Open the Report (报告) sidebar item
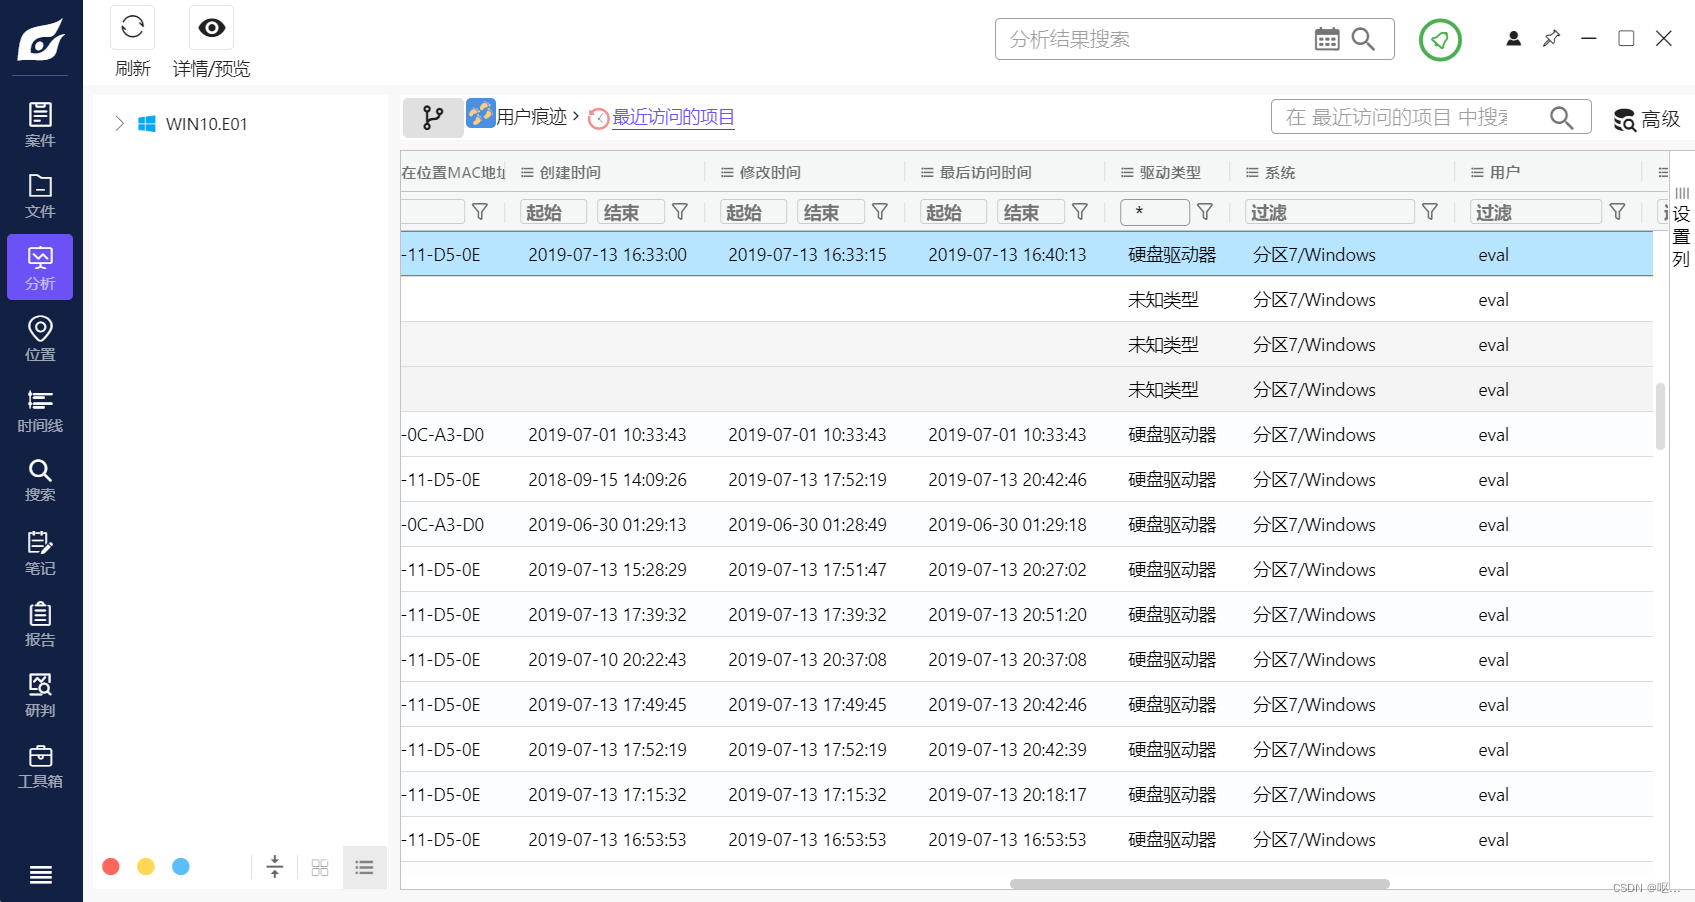 tap(40, 624)
